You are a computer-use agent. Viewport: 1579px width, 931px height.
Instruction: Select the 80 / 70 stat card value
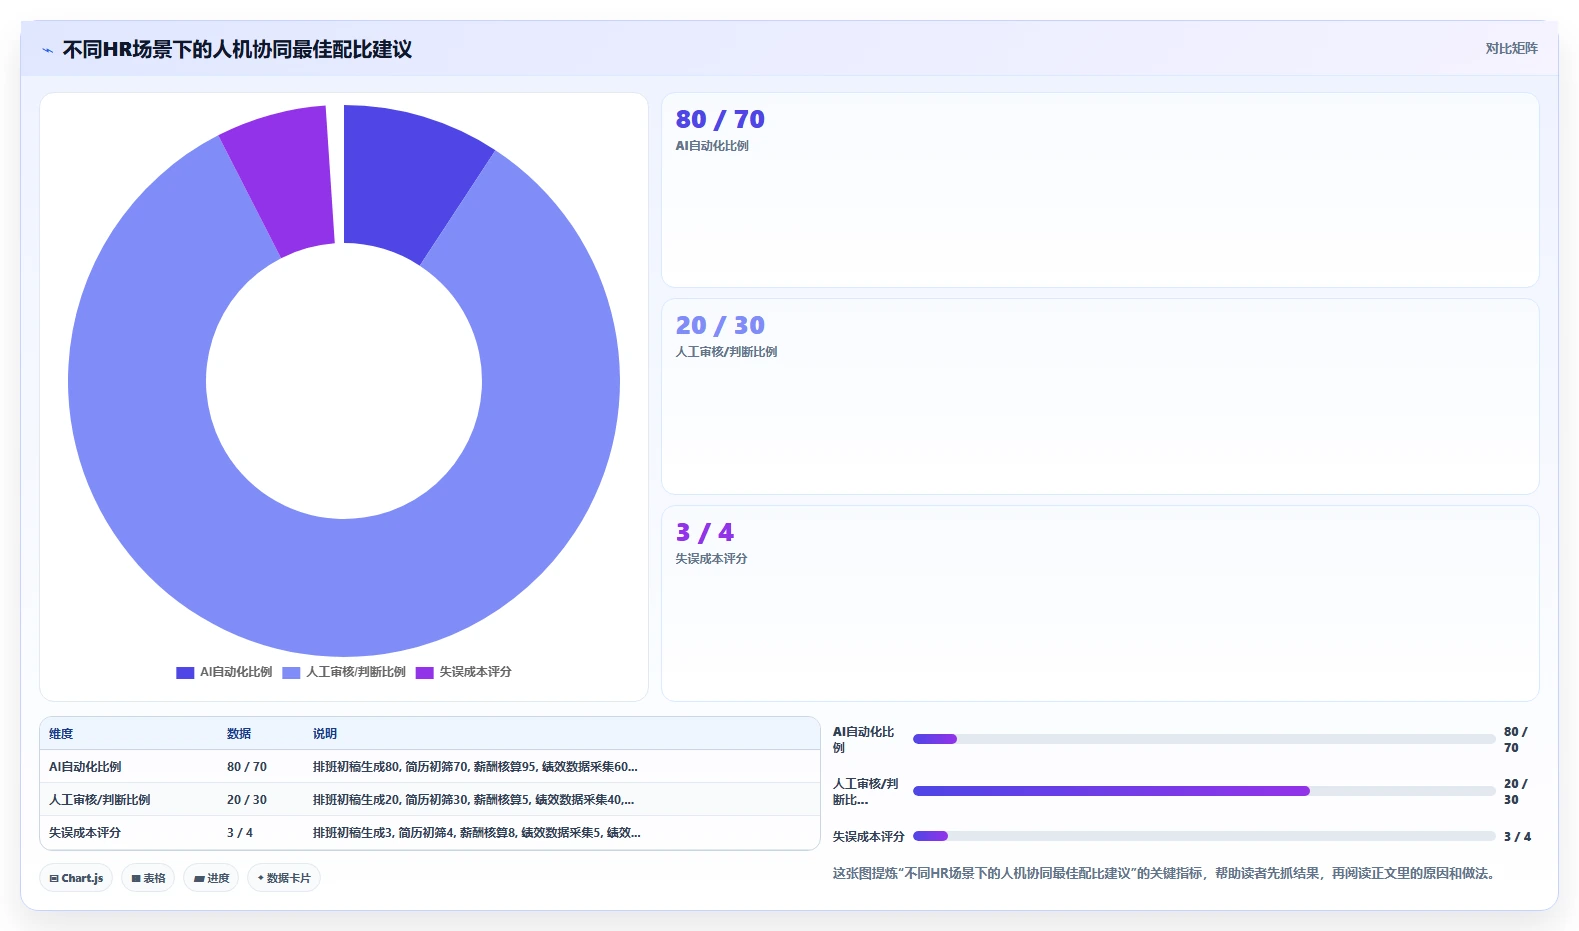(x=720, y=120)
